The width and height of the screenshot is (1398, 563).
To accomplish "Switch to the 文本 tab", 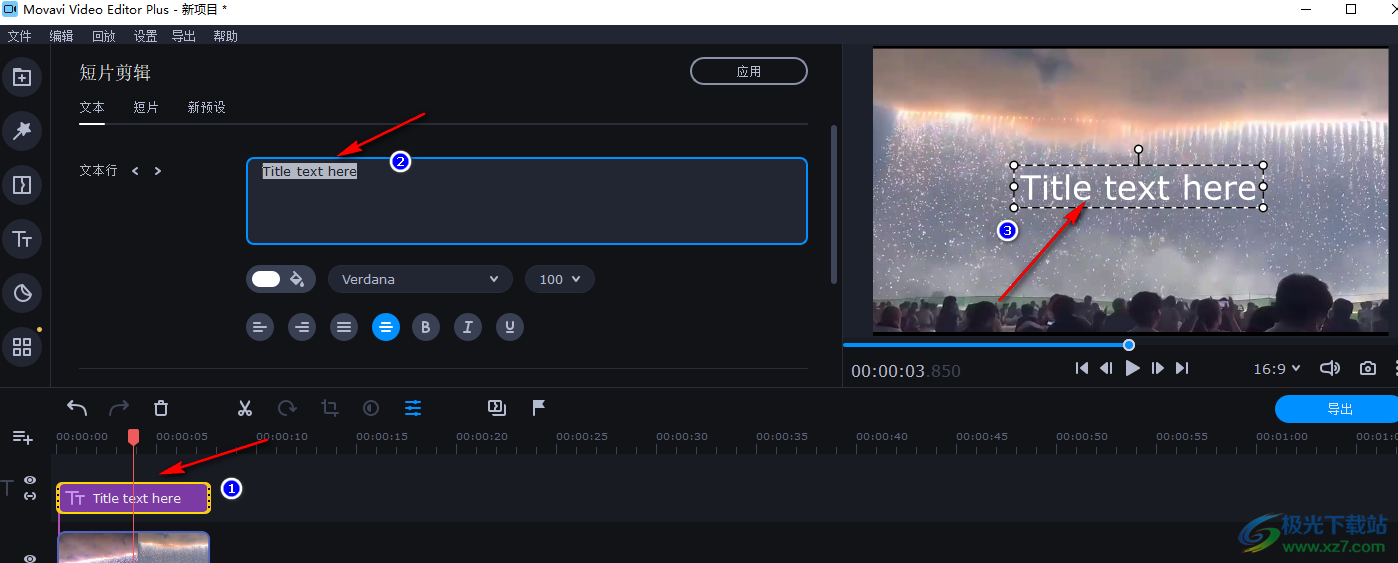I will (x=92, y=107).
